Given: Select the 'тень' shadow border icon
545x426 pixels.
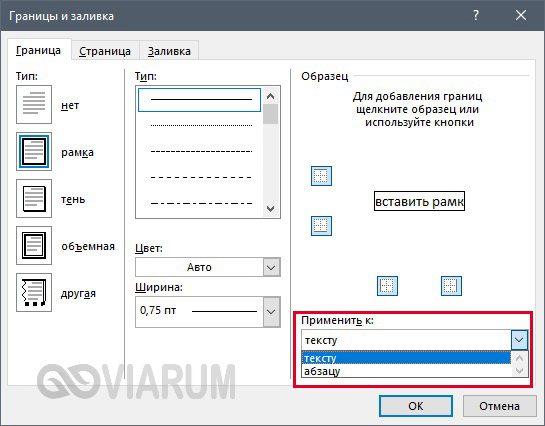Looking at the screenshot, I should 34,198.
